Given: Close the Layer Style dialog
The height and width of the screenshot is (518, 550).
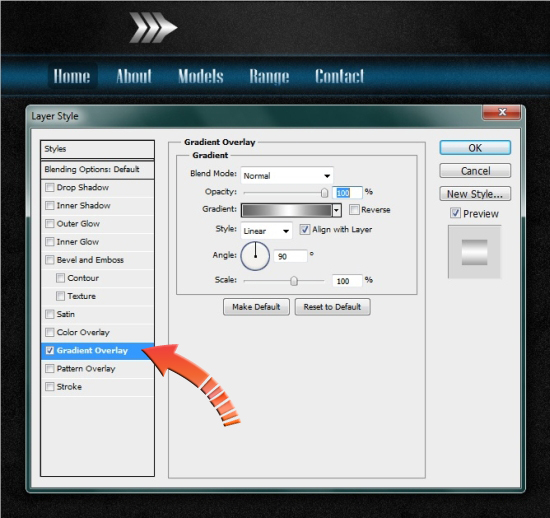Looking at the screenshot, I should pos(502,112).
